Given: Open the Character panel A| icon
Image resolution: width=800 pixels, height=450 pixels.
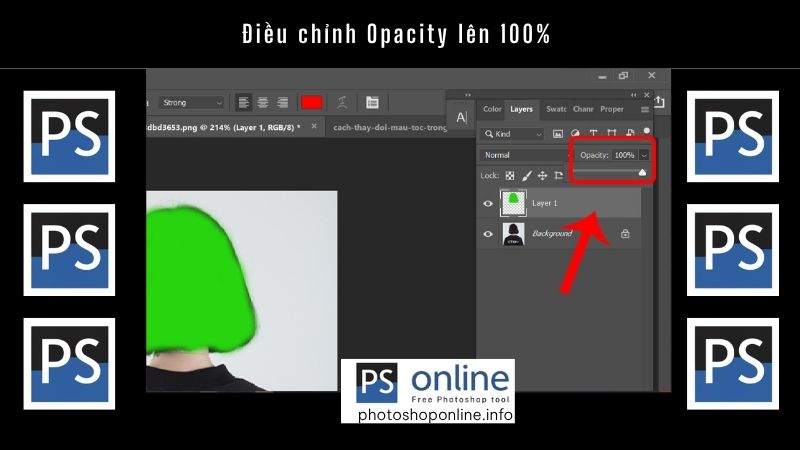Looking at the screenshot, I should pyautogui.click(x=461, y=117).
